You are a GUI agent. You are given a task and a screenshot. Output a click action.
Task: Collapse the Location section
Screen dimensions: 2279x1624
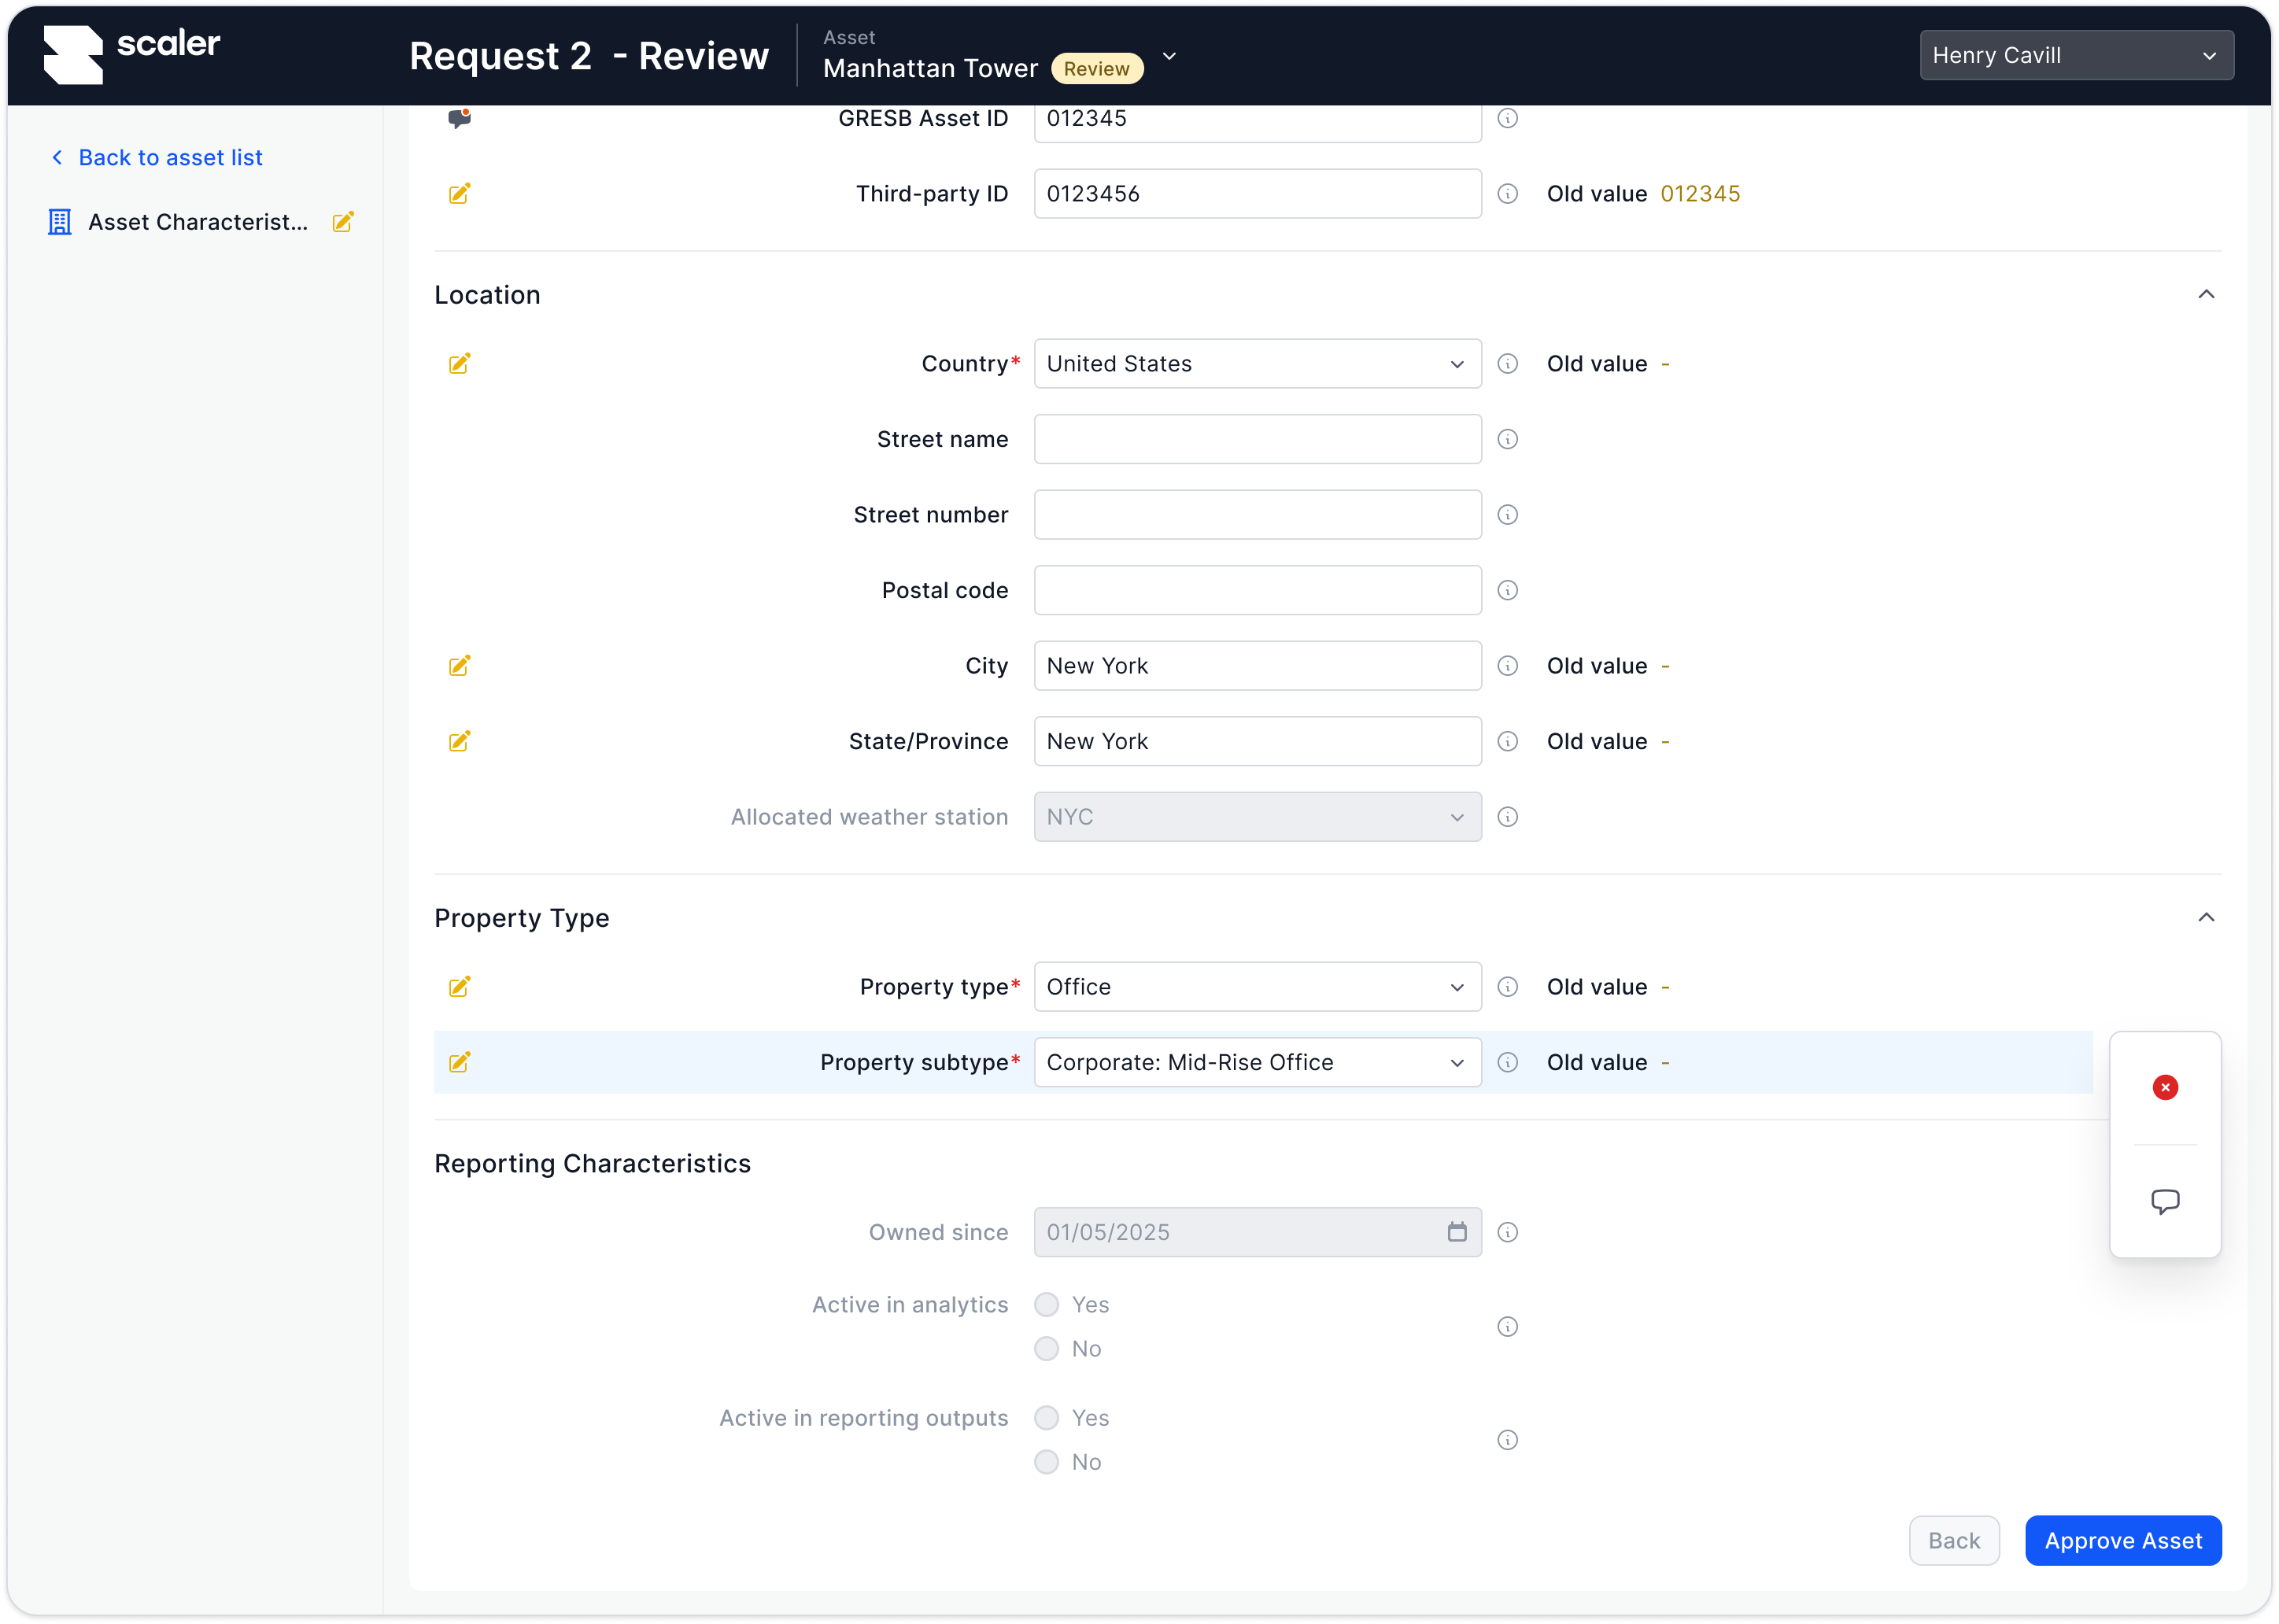coord(2205,294)
